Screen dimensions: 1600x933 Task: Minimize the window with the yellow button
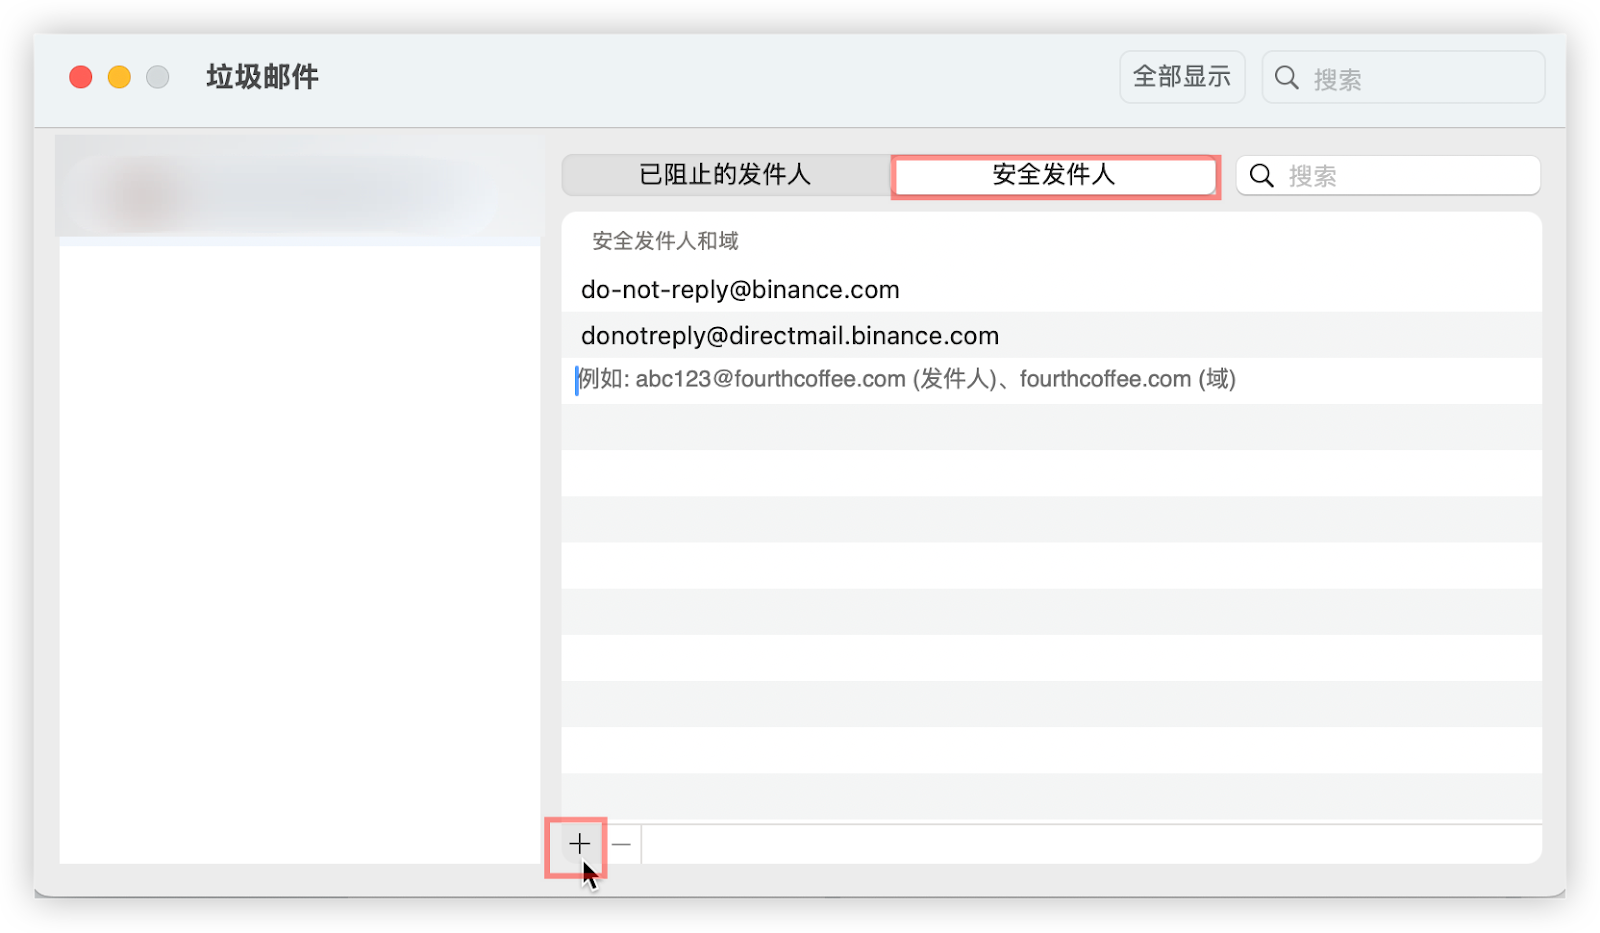pos(119,77)
